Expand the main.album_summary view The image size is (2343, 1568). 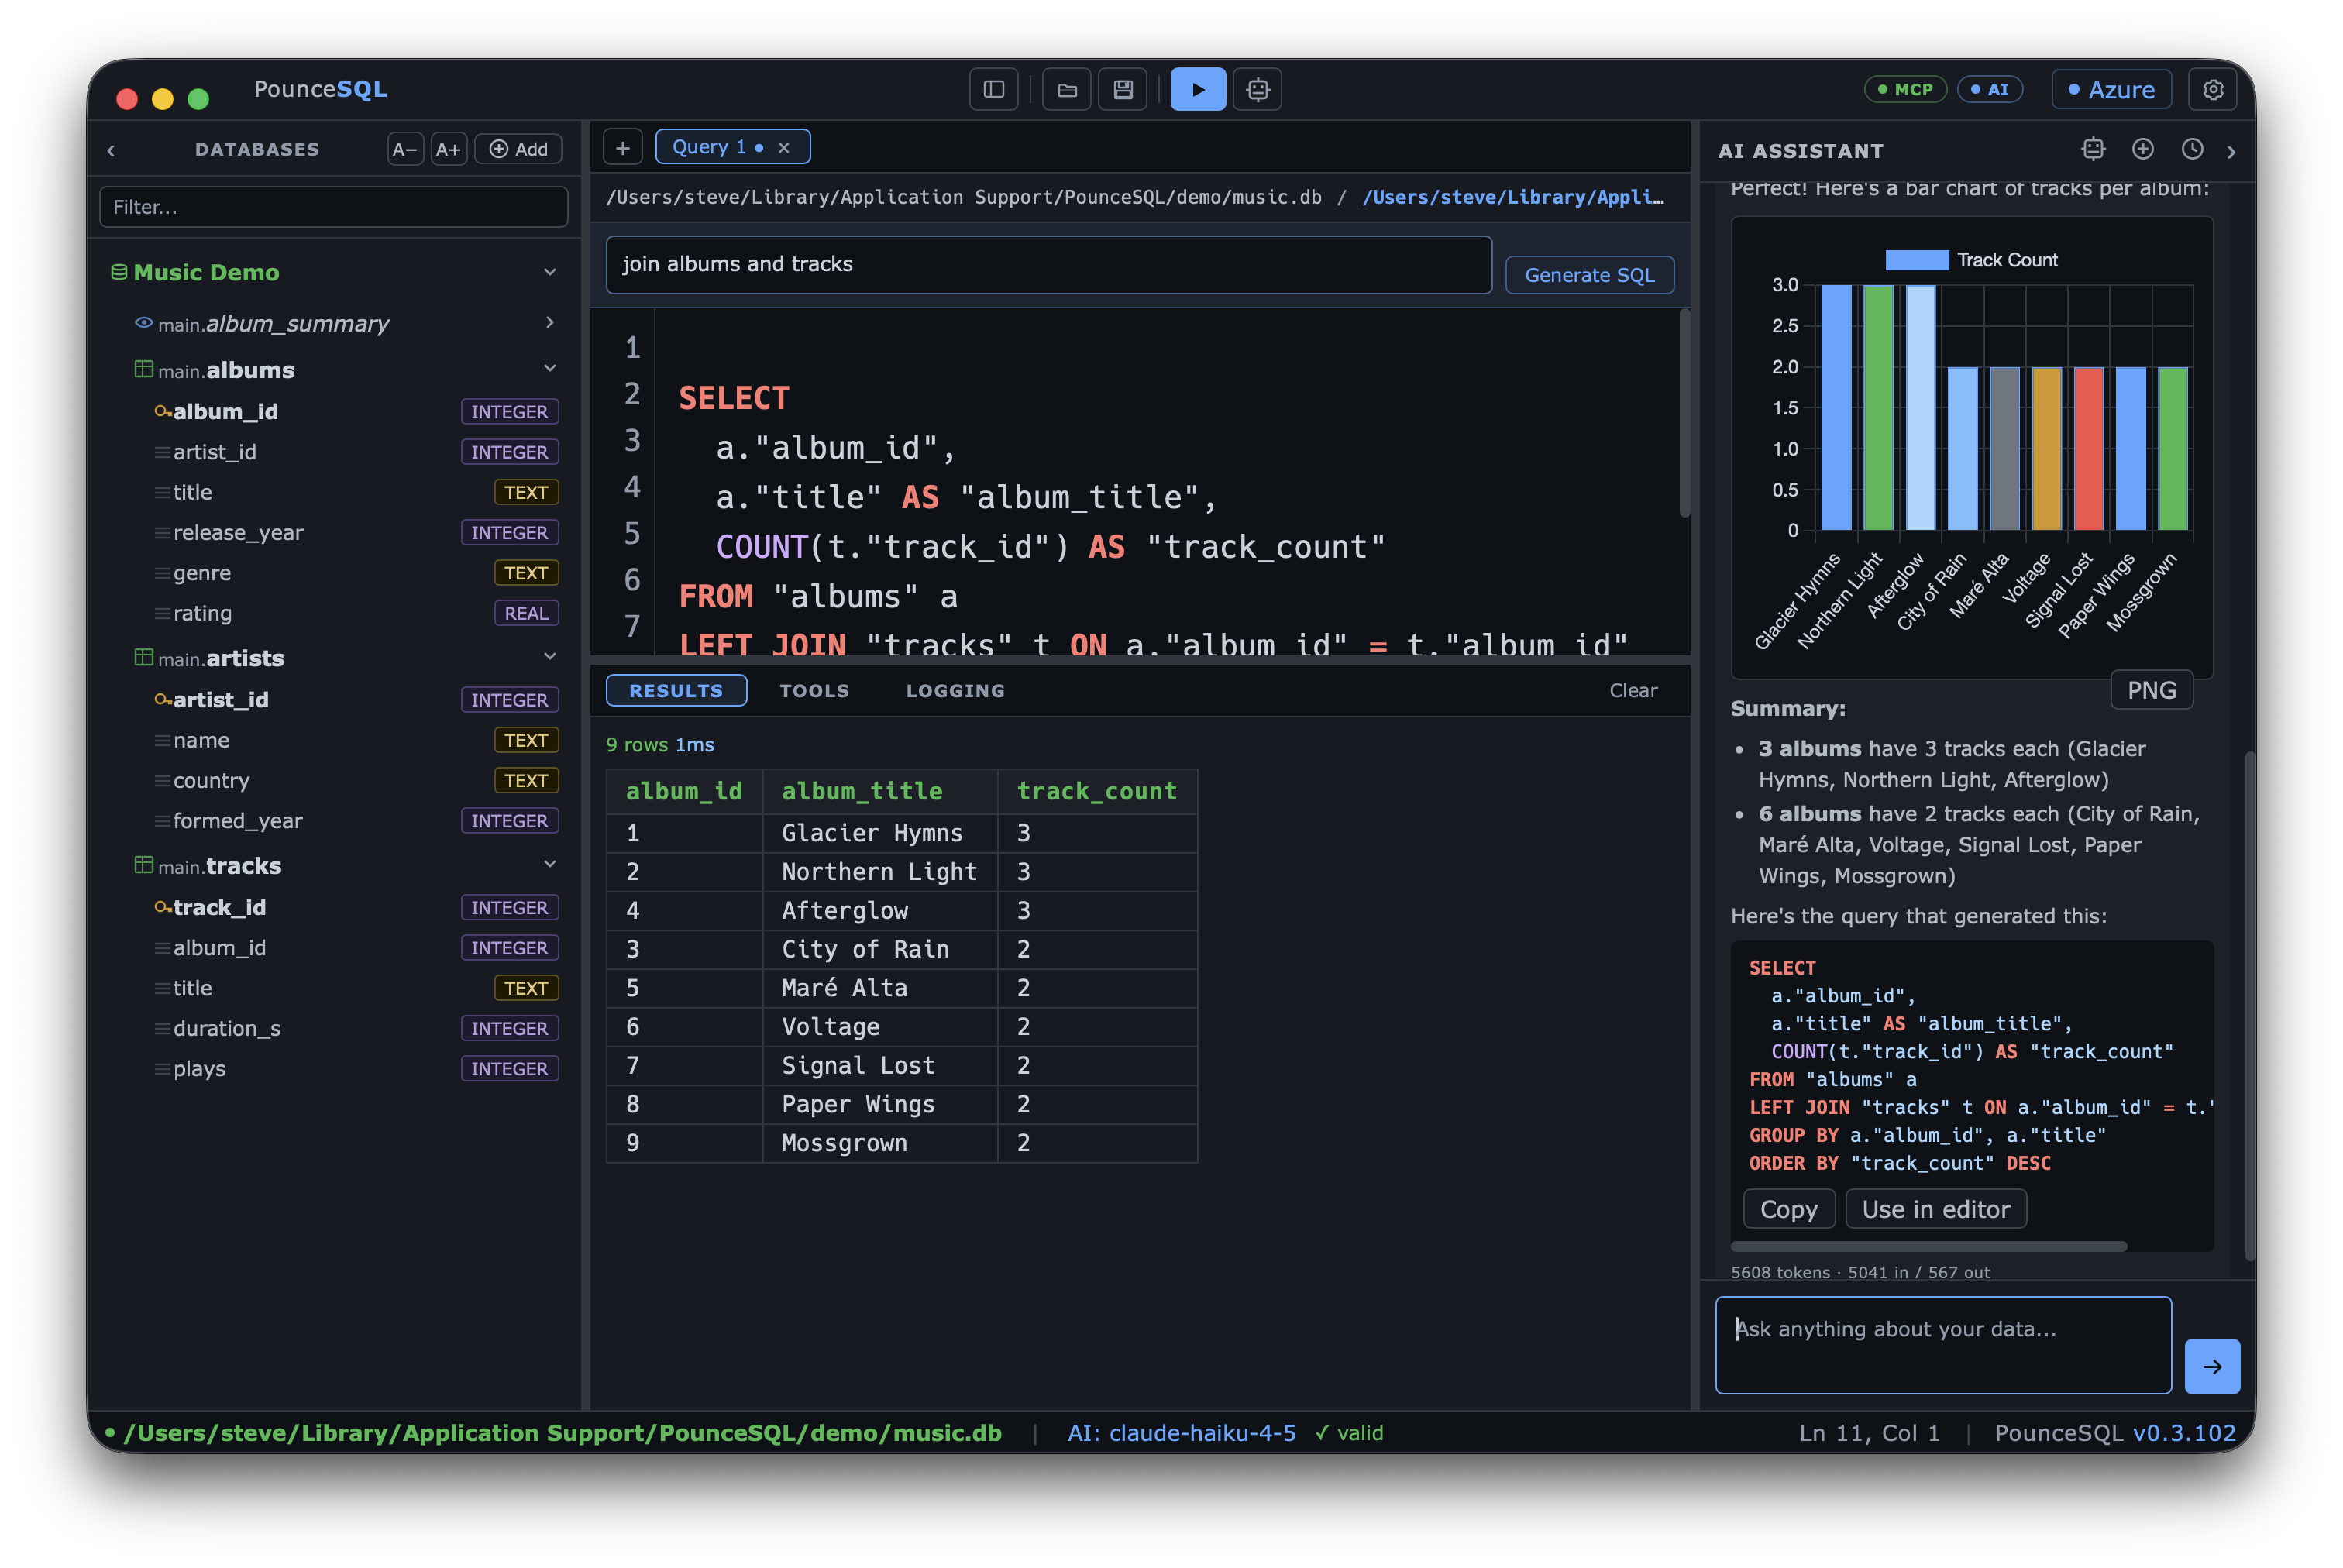click(x=549, y=322)
